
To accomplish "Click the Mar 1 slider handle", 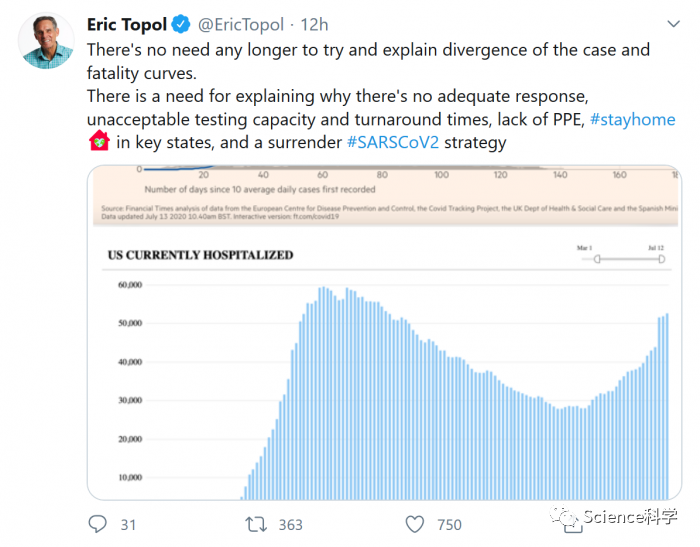I will [597, 259].
